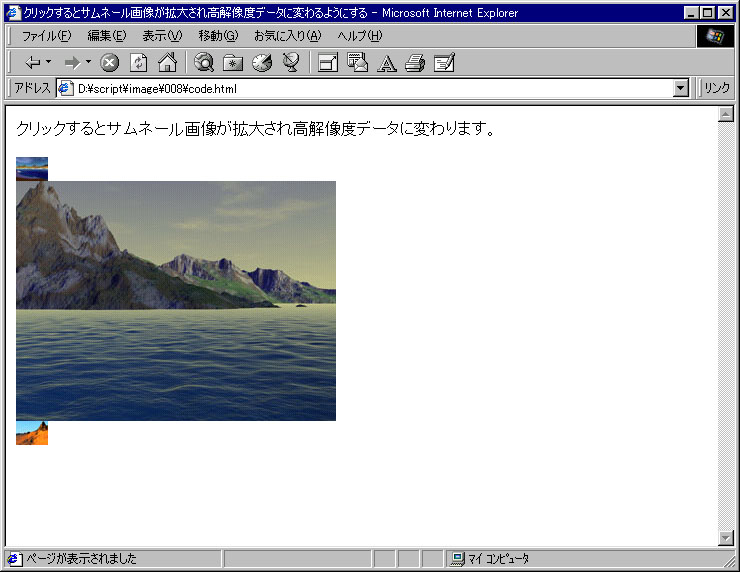Open the ファイル(F) menu
The width and height of the screenshot is (740, 572).
(46, 36)
